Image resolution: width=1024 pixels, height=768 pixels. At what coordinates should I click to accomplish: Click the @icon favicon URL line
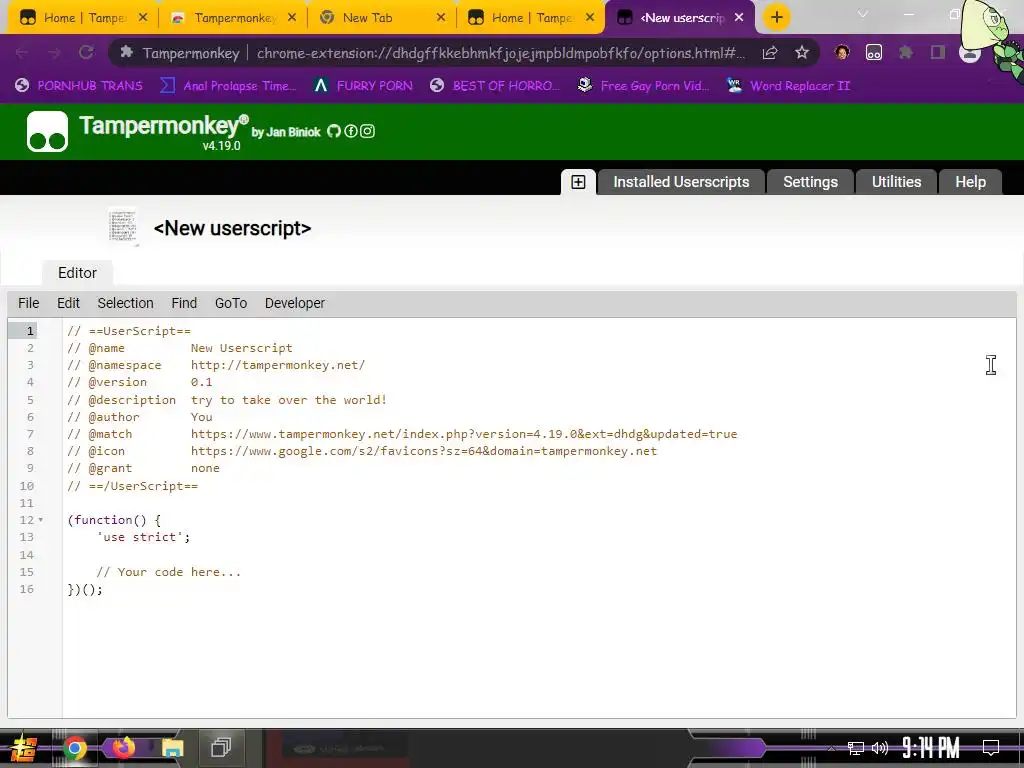pos(362,451)
